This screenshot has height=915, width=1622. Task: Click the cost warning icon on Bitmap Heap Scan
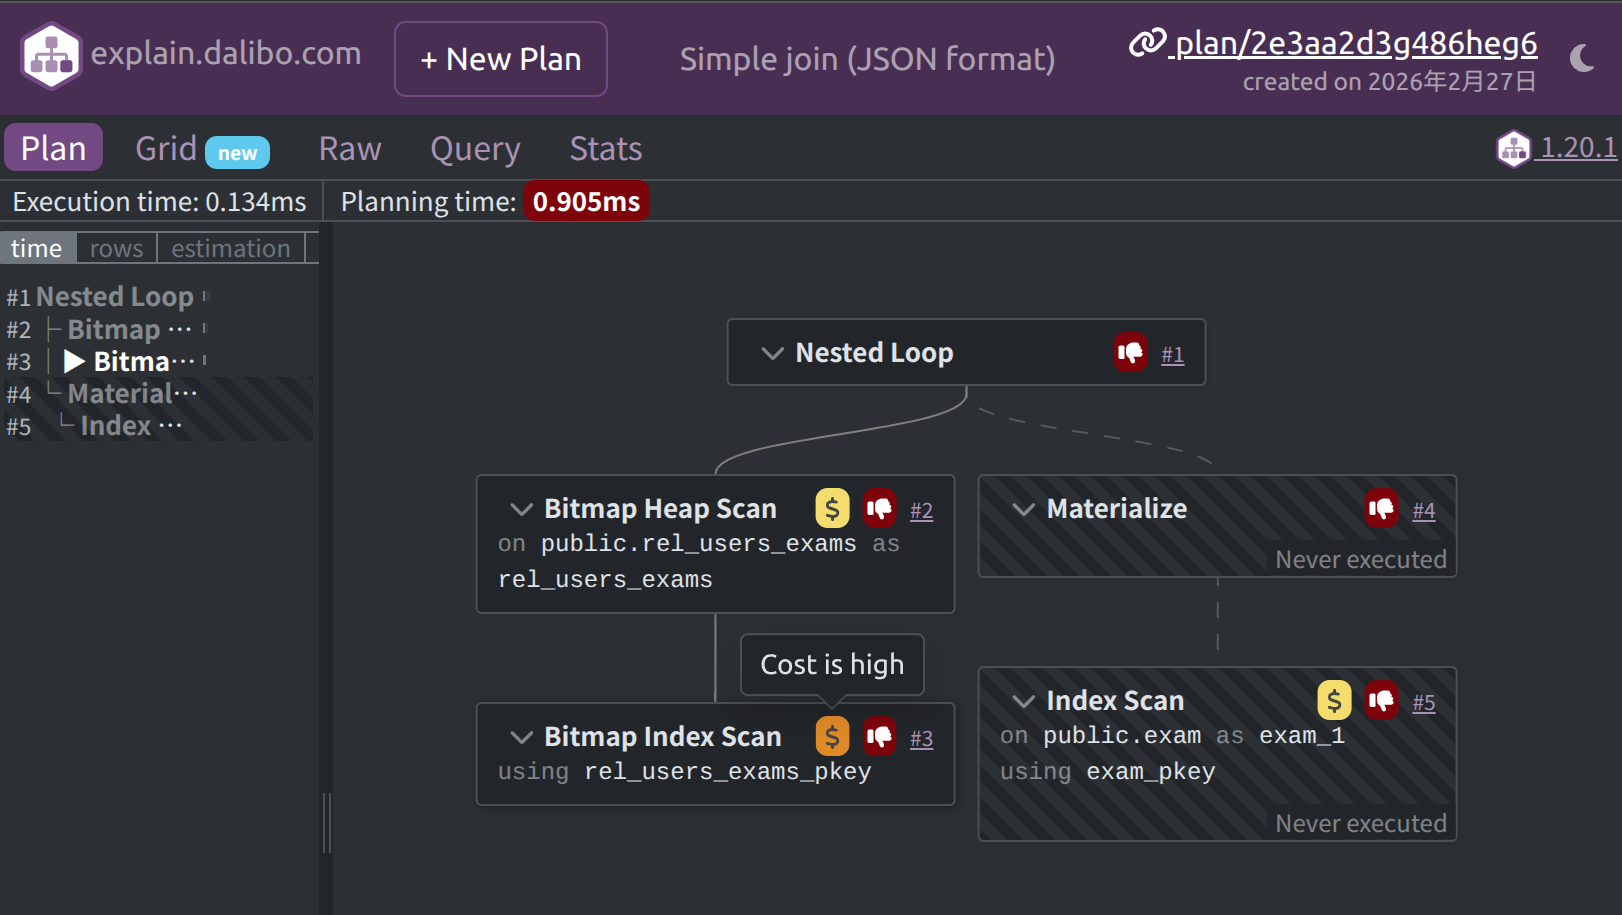click(x=832, y=509)
